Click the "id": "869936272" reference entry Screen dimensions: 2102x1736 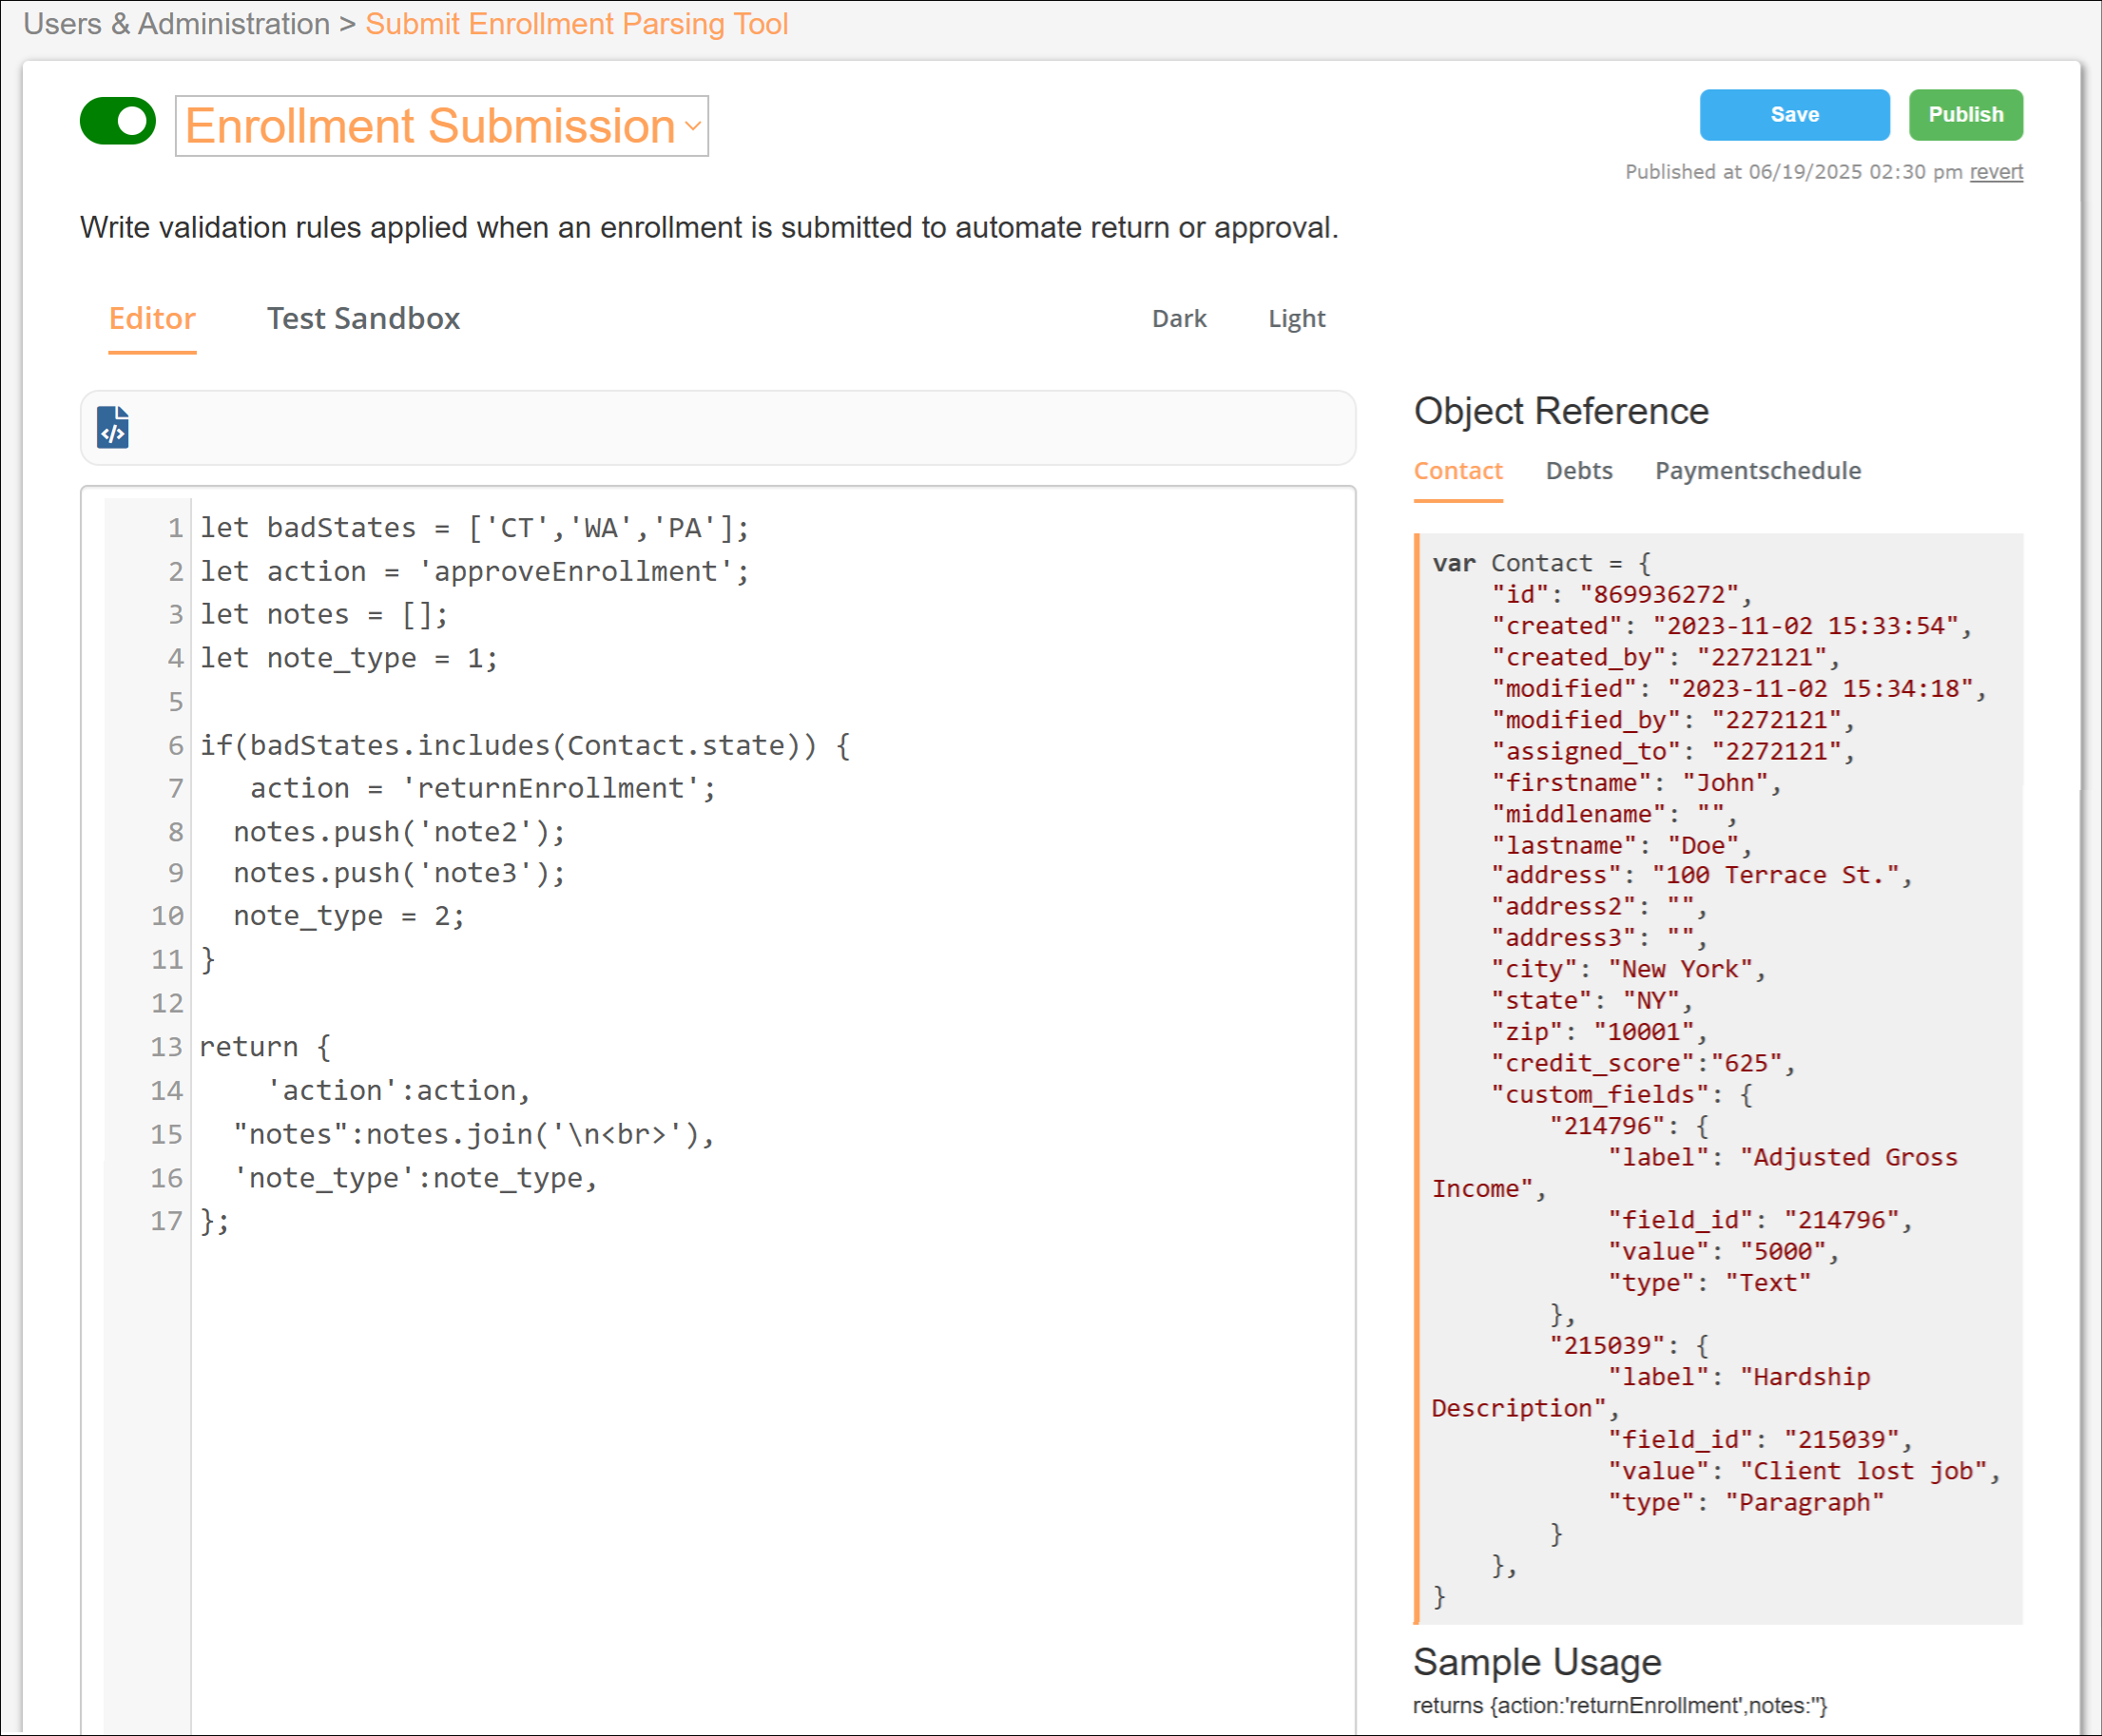(x=1621, y=595)
